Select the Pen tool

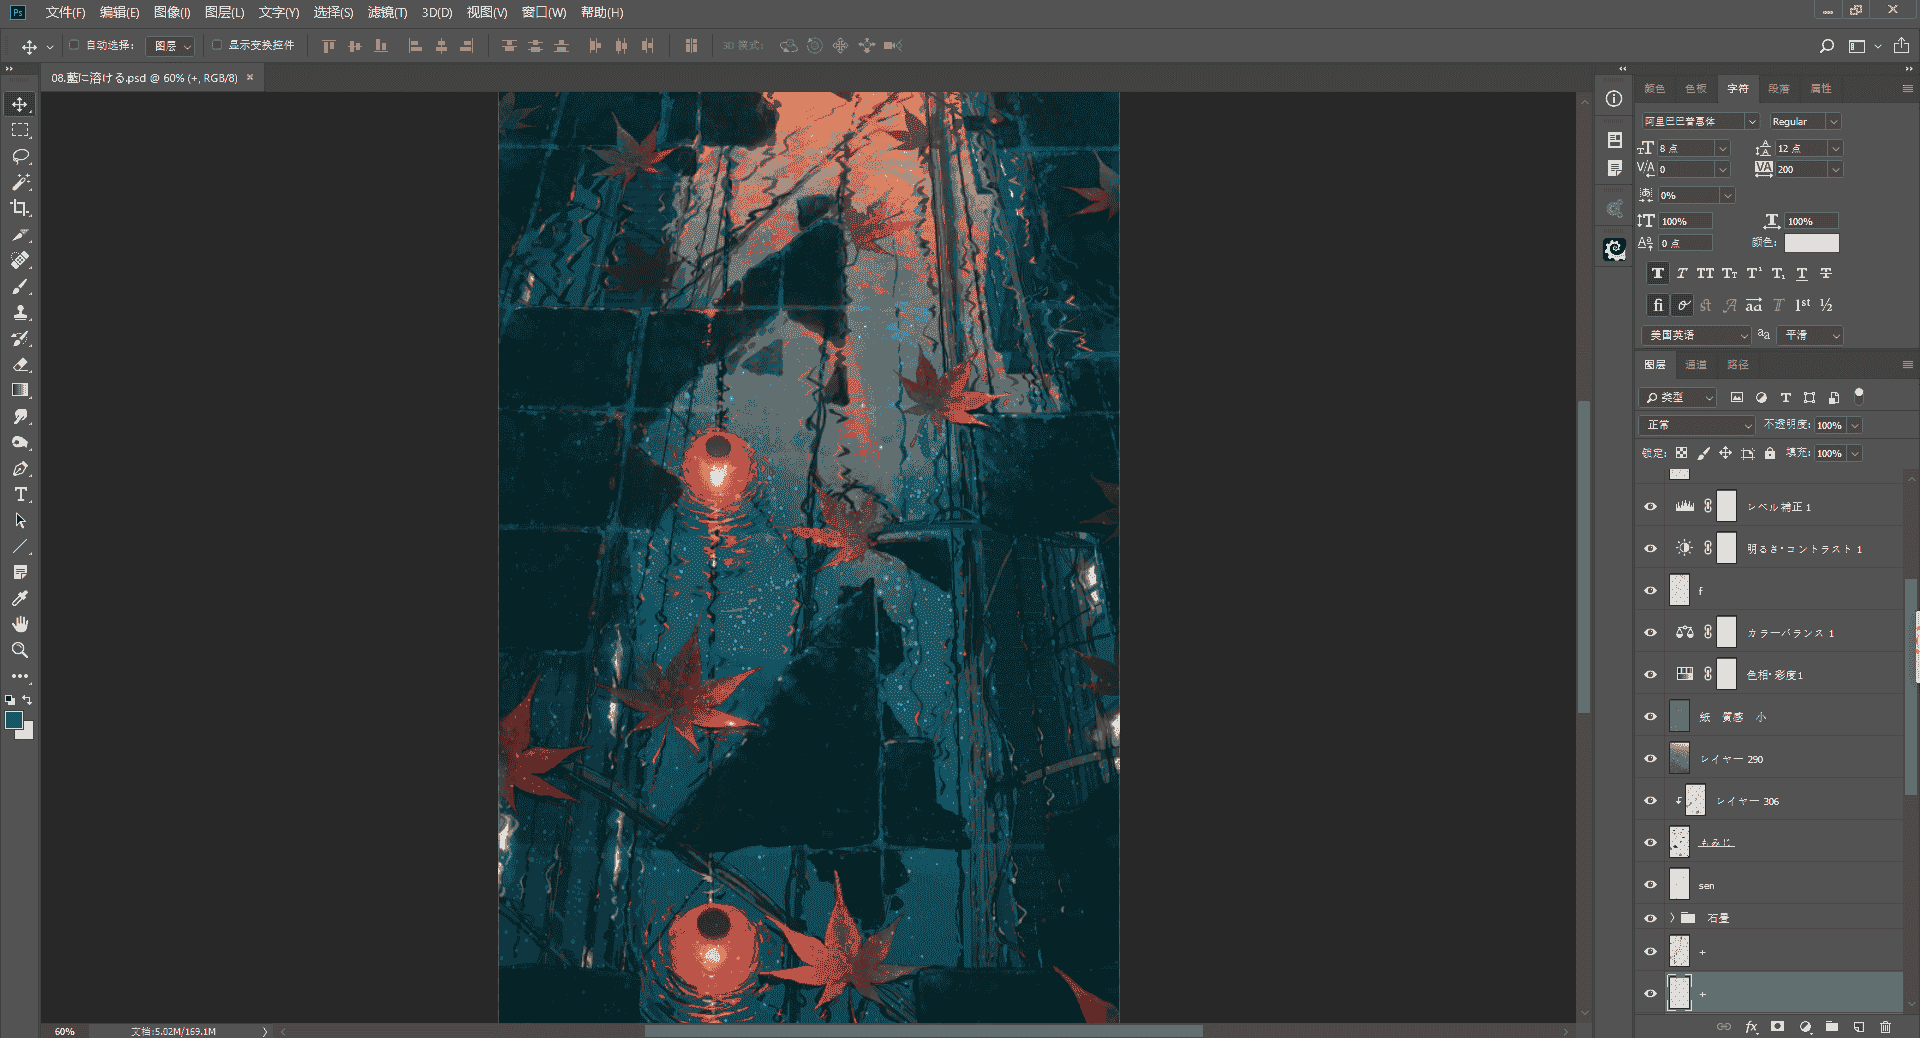[20, 468]
